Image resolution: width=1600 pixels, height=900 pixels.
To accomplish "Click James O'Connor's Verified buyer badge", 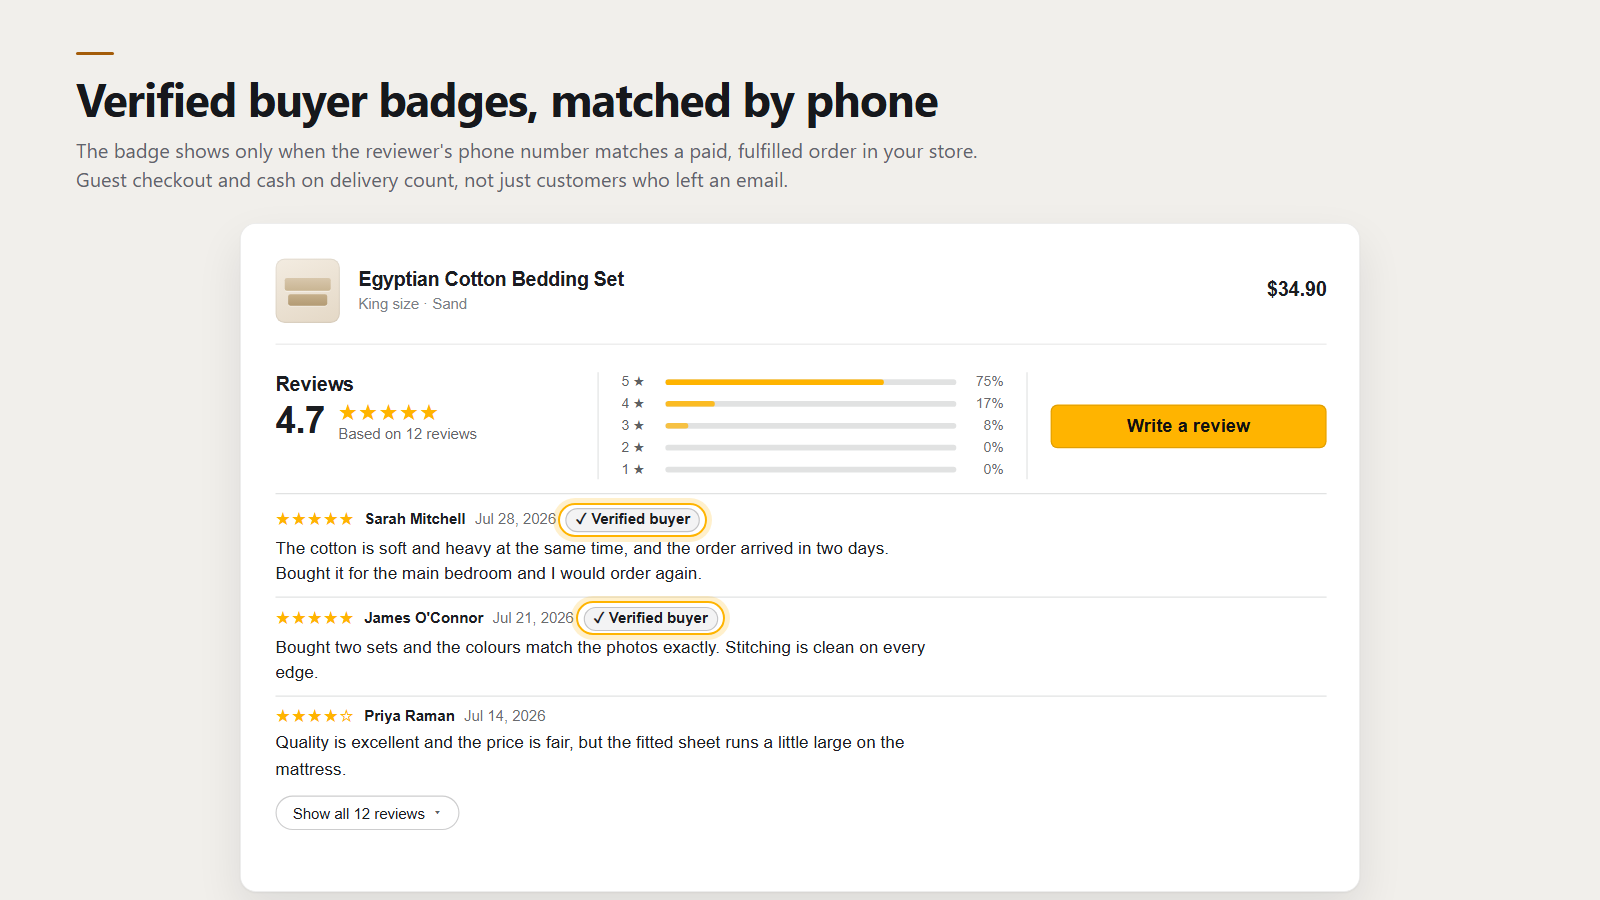I will (651, 618).
